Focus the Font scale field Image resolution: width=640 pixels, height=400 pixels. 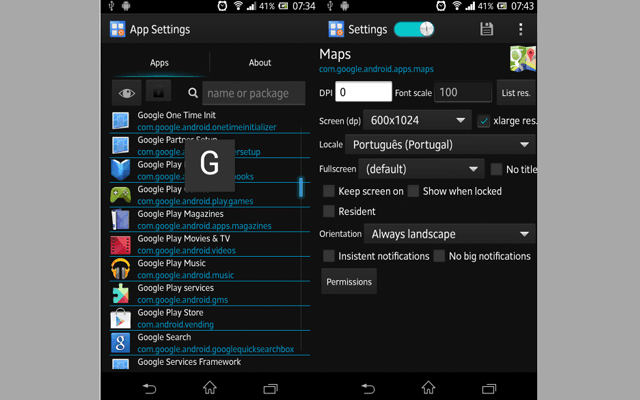[463, 92]
